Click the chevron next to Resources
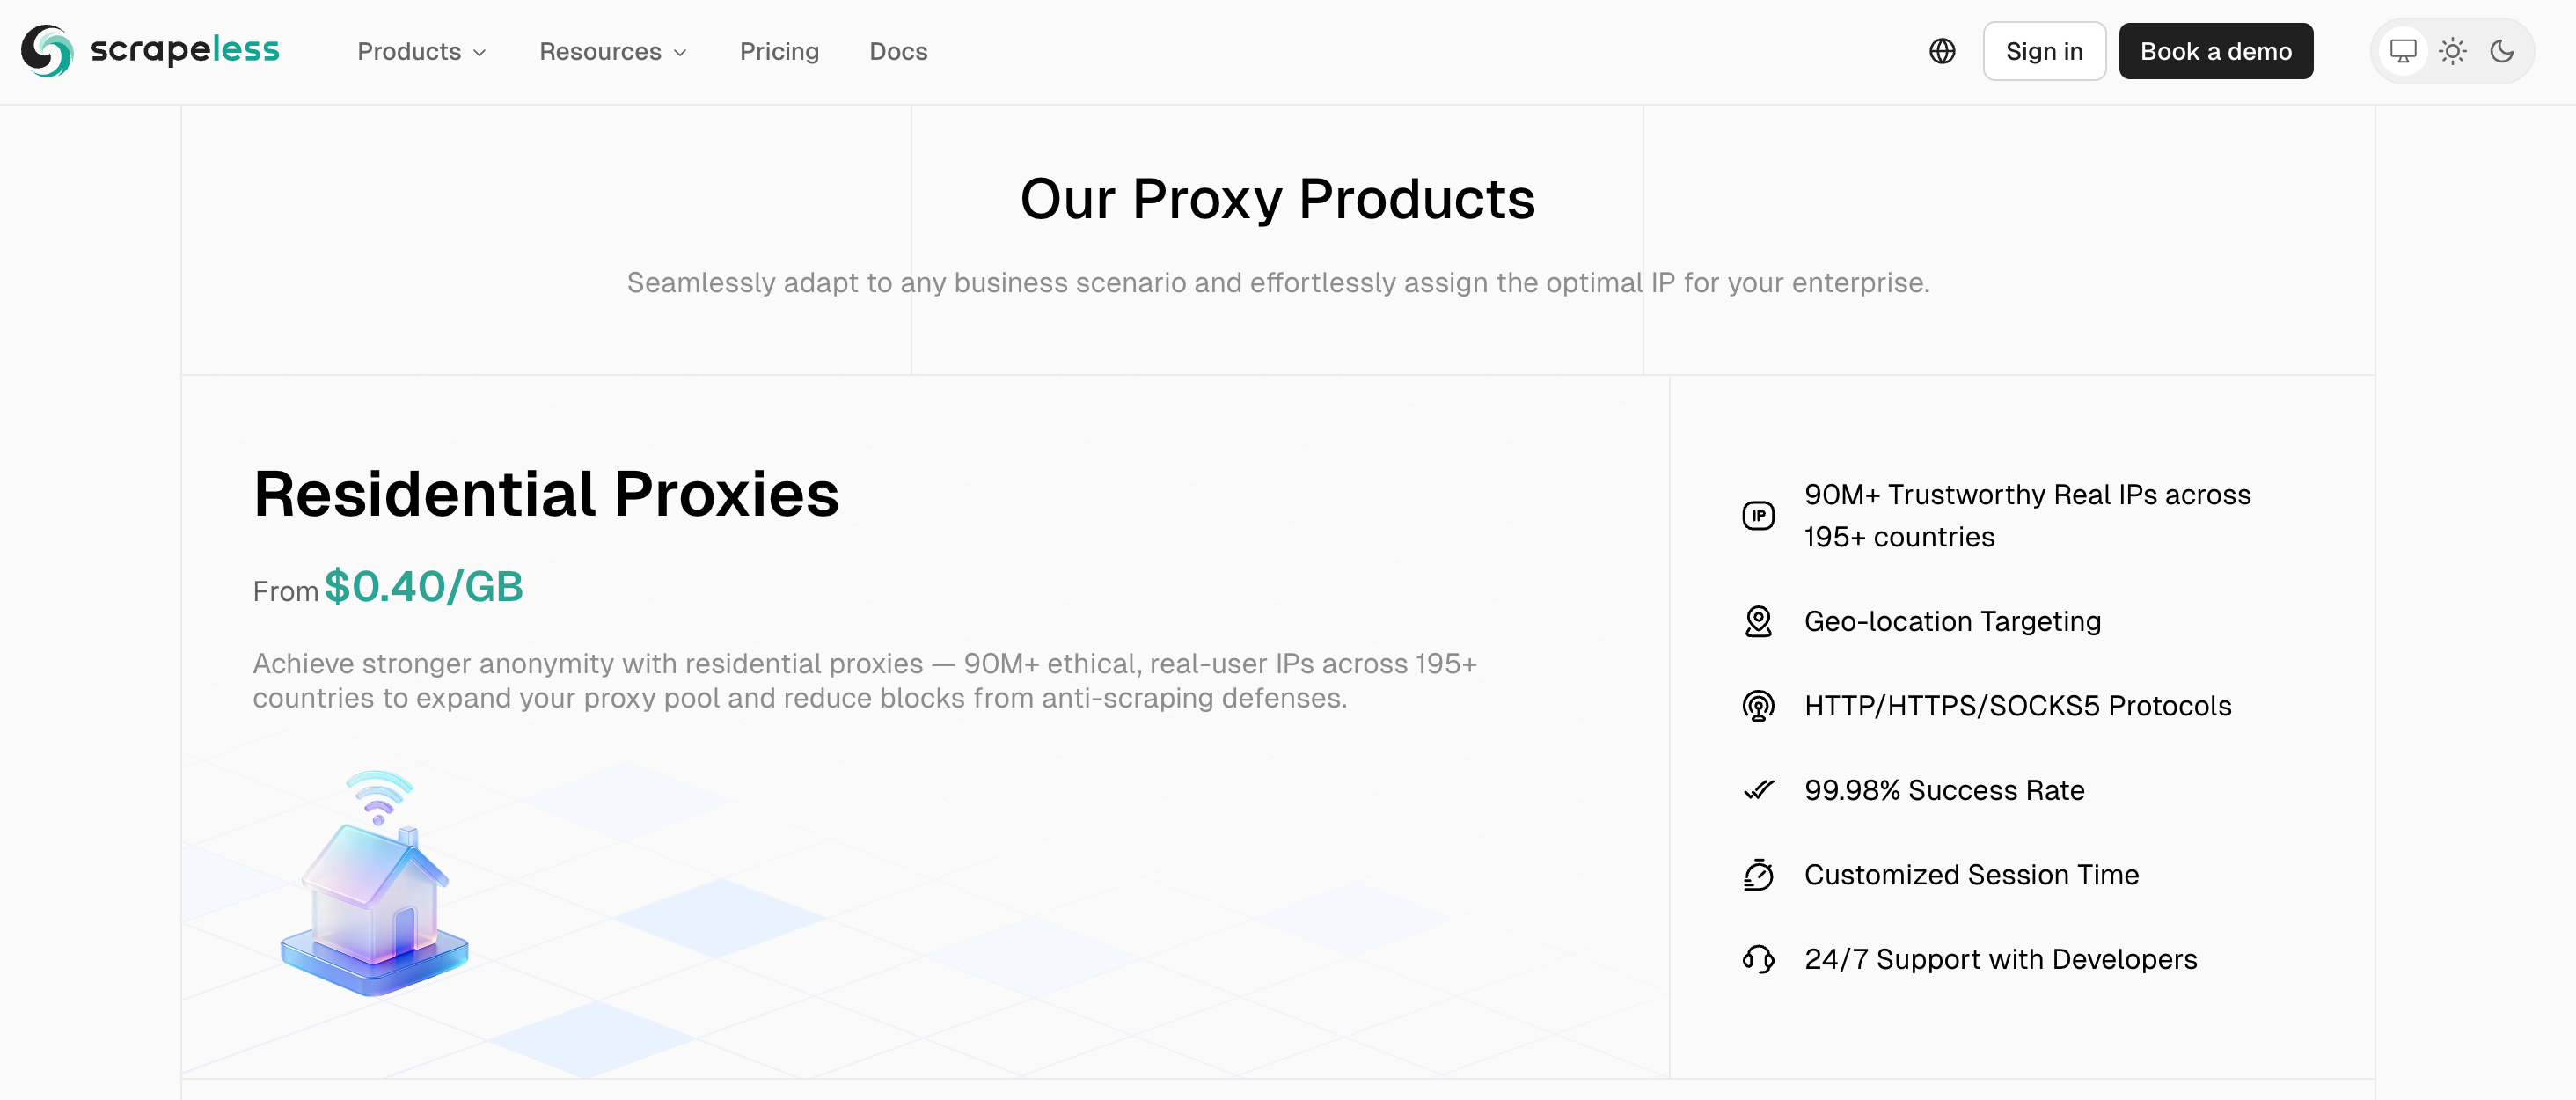 (680, 53)
